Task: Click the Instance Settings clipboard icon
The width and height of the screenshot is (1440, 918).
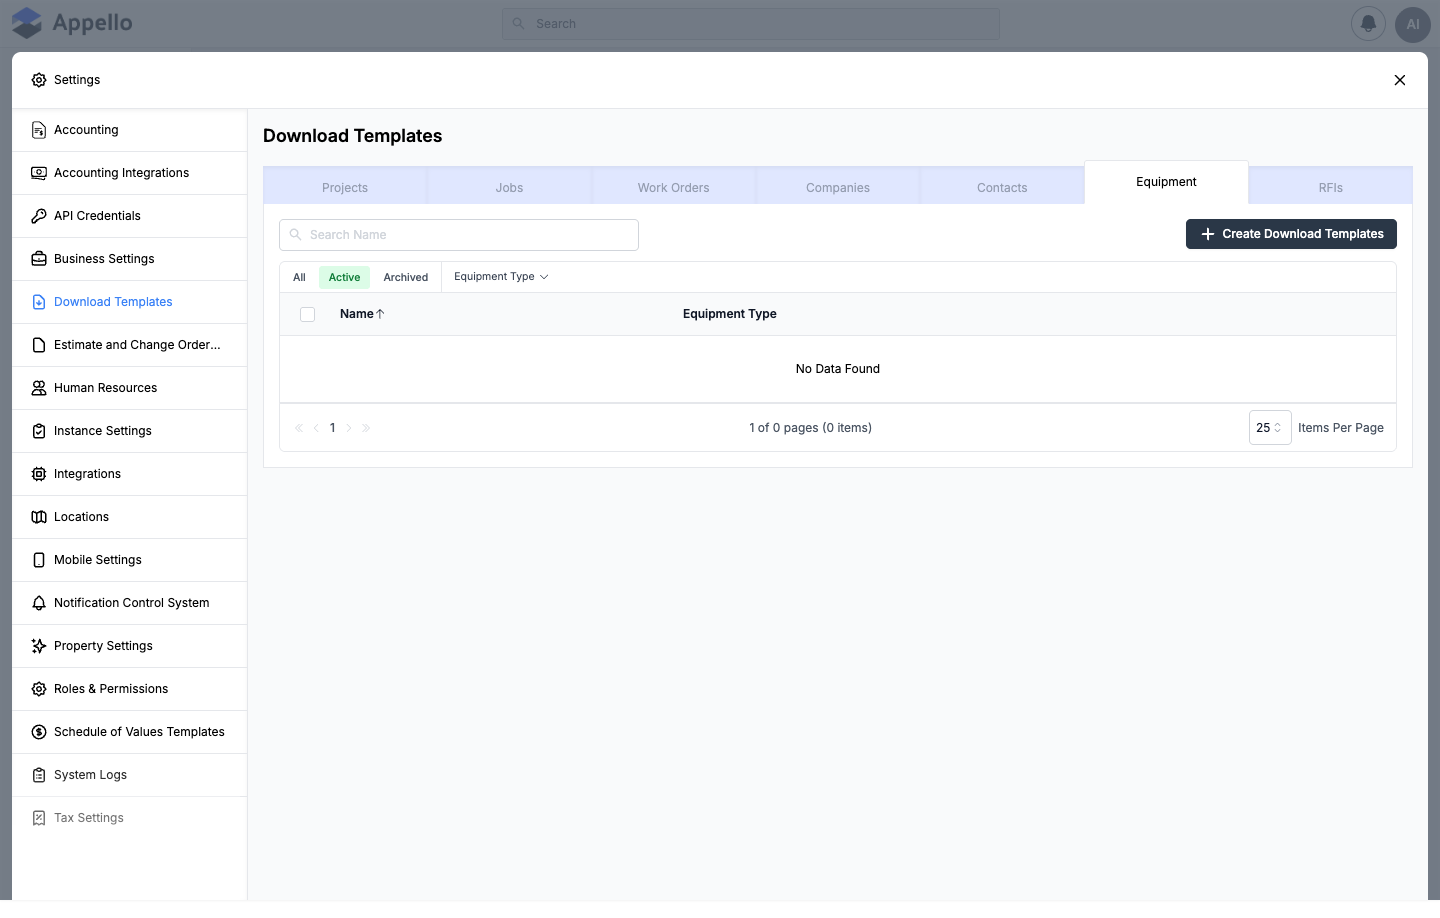Action: (39, 431)
